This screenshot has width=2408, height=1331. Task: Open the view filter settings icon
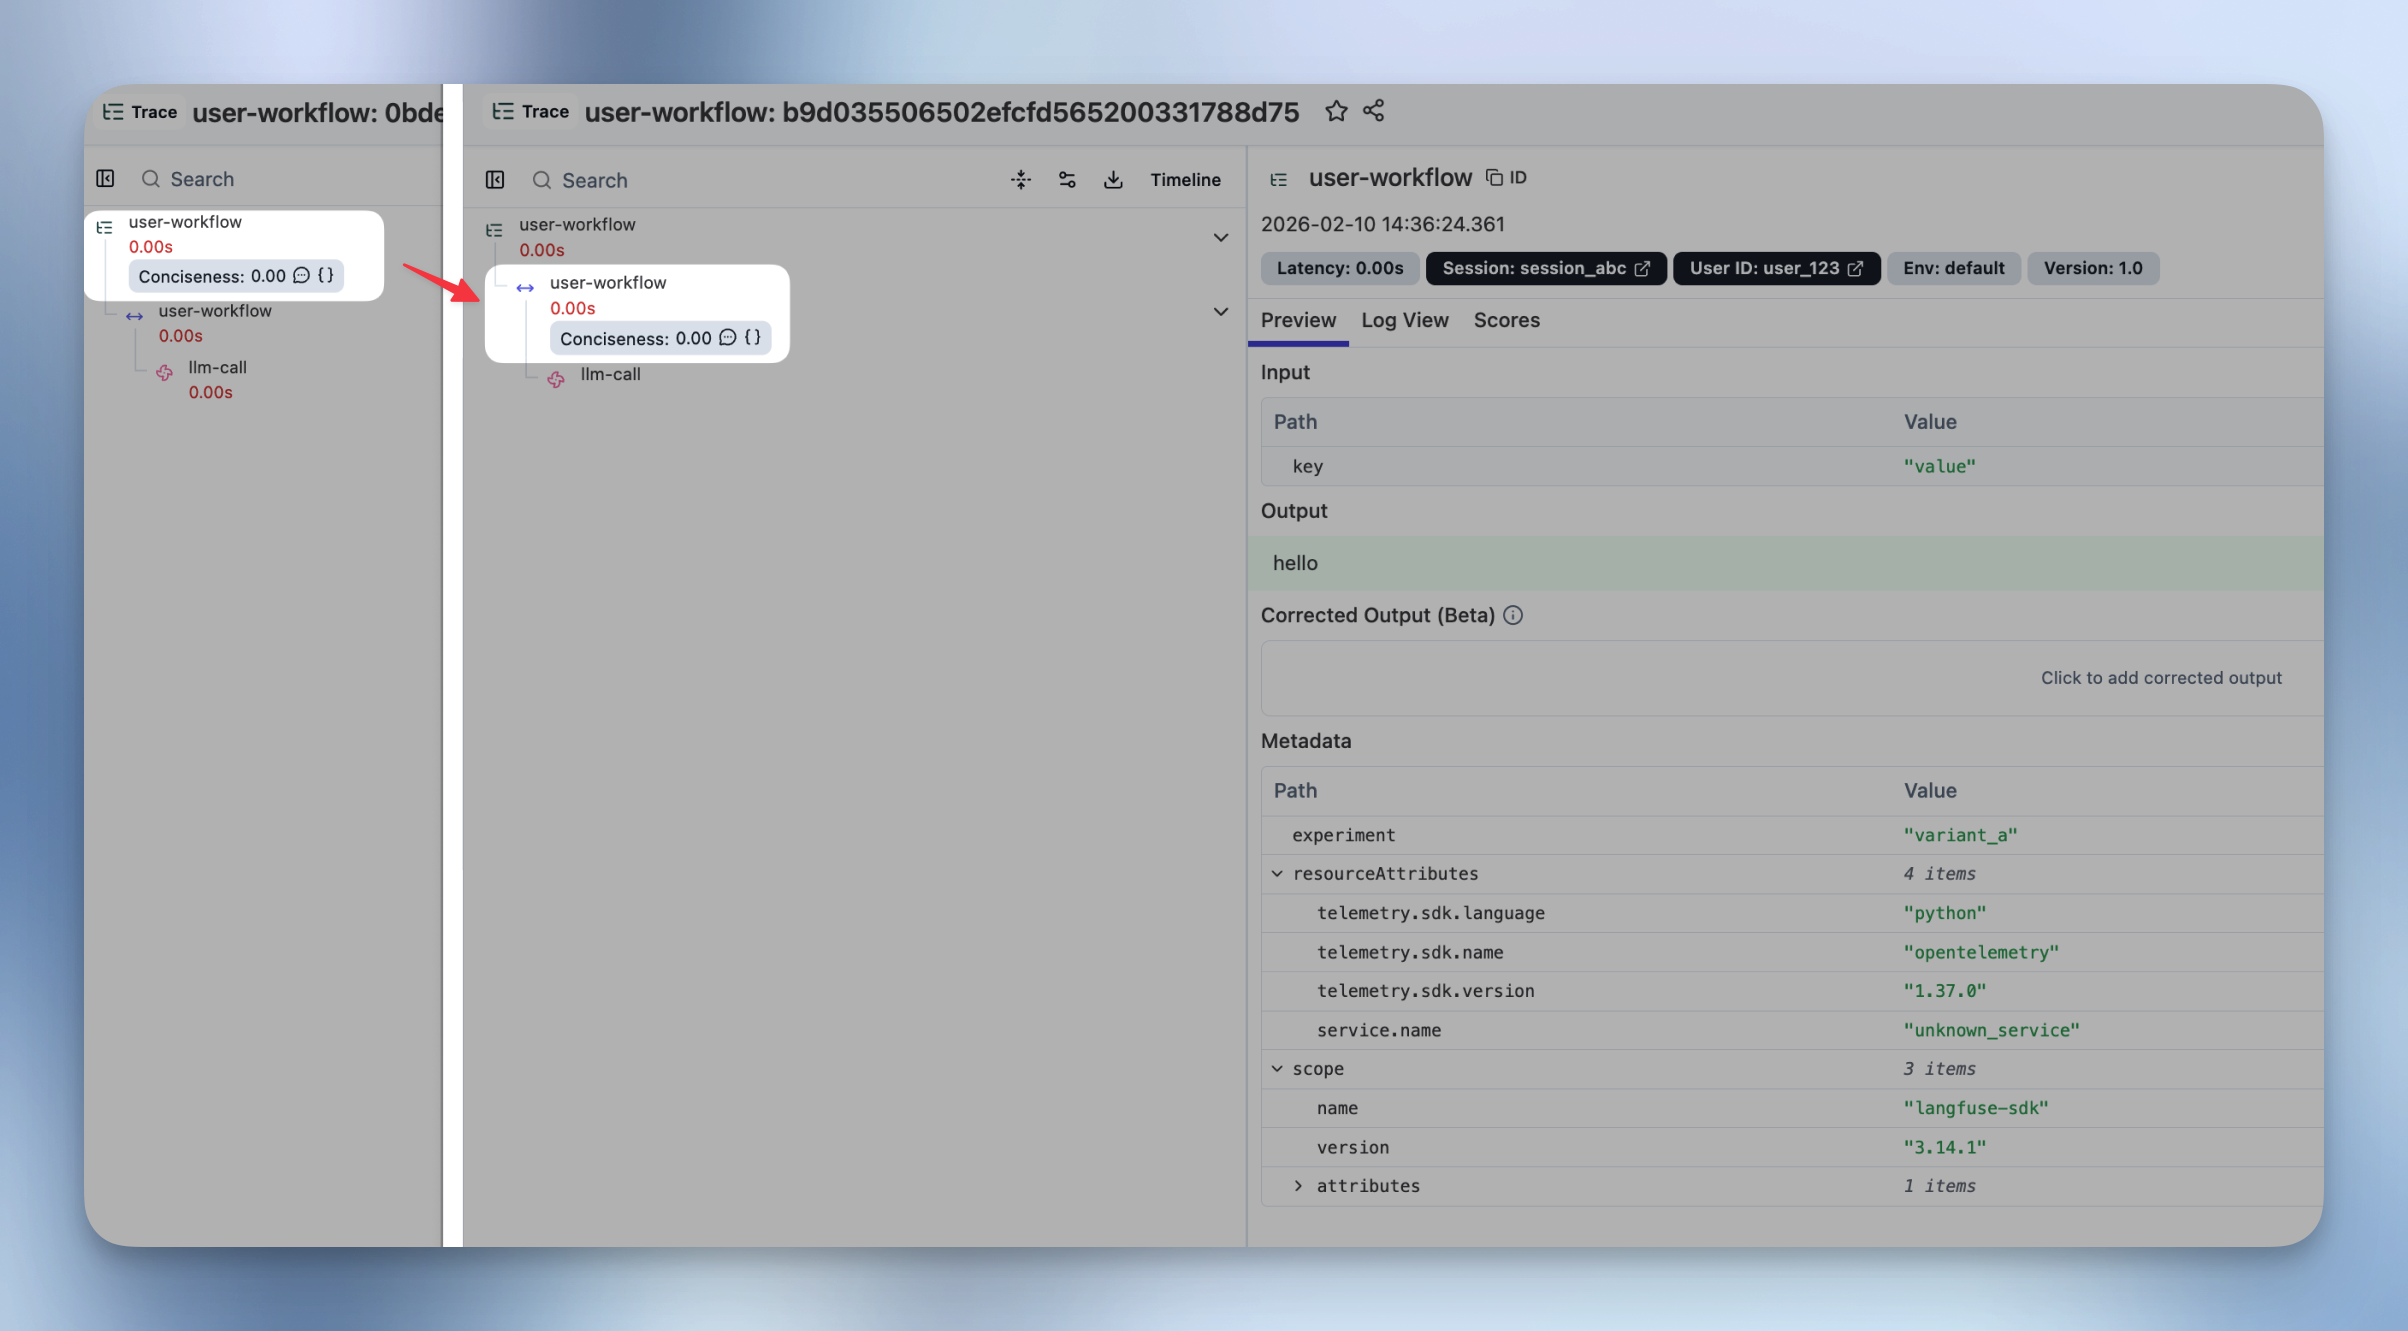click(x=1067, y=180)
